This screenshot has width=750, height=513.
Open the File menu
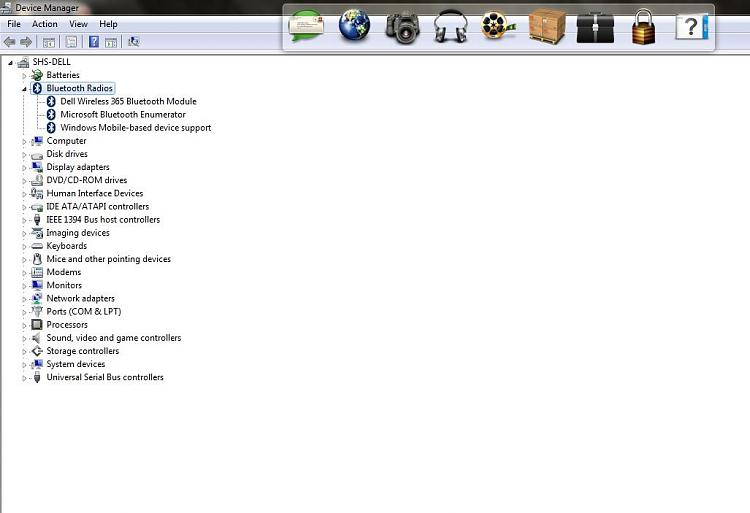[14, 24]
